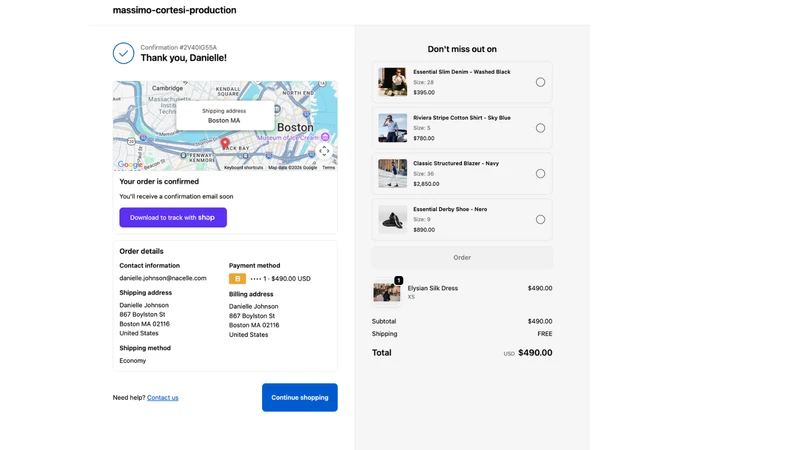Click Download to track with Shop button
The height and width of the screenshot is (450, 800).
click(x=173, y=217)
